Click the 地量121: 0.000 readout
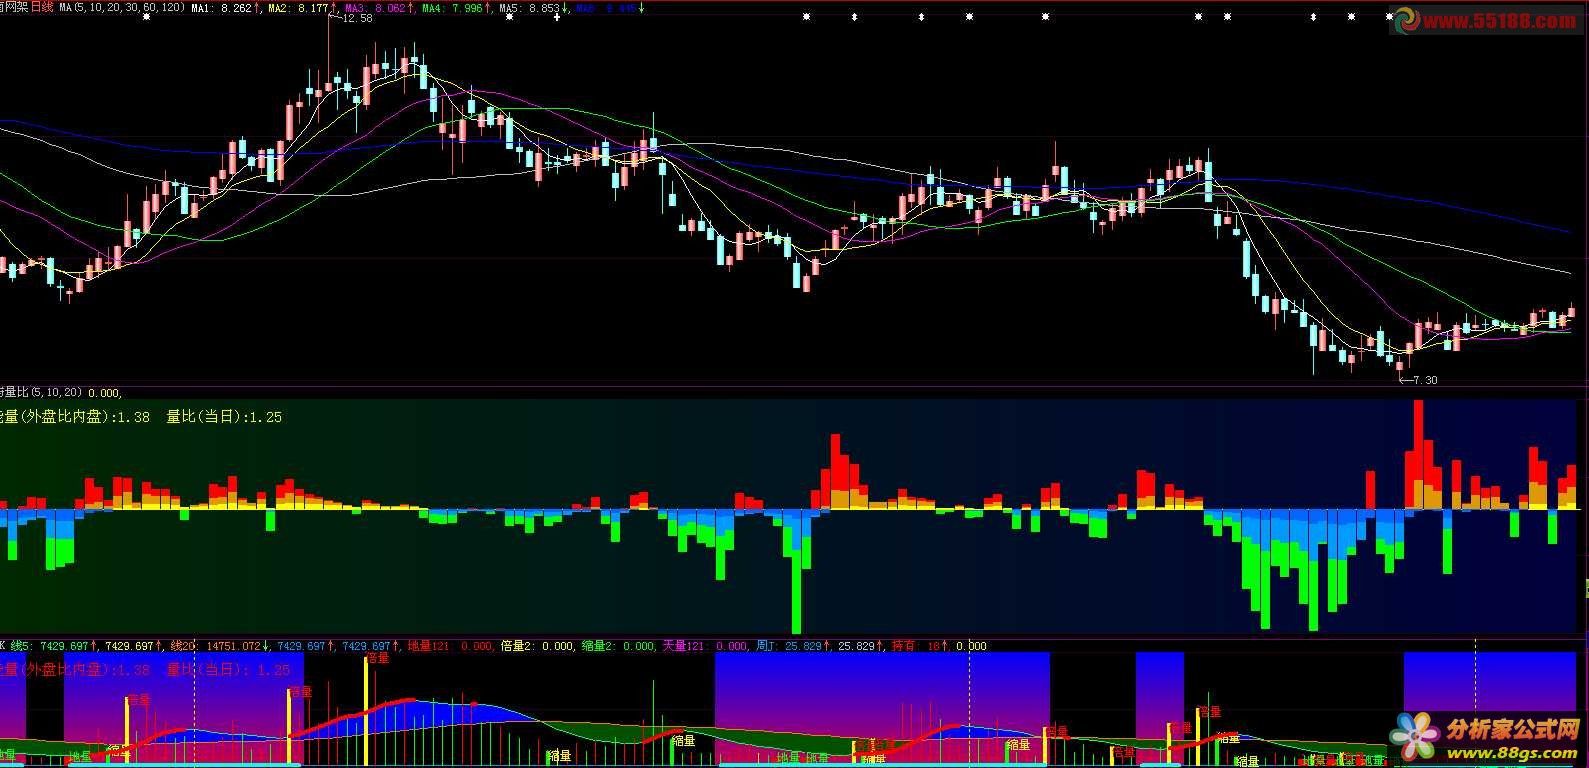The image size is (1589, 768). pos(449,646)
